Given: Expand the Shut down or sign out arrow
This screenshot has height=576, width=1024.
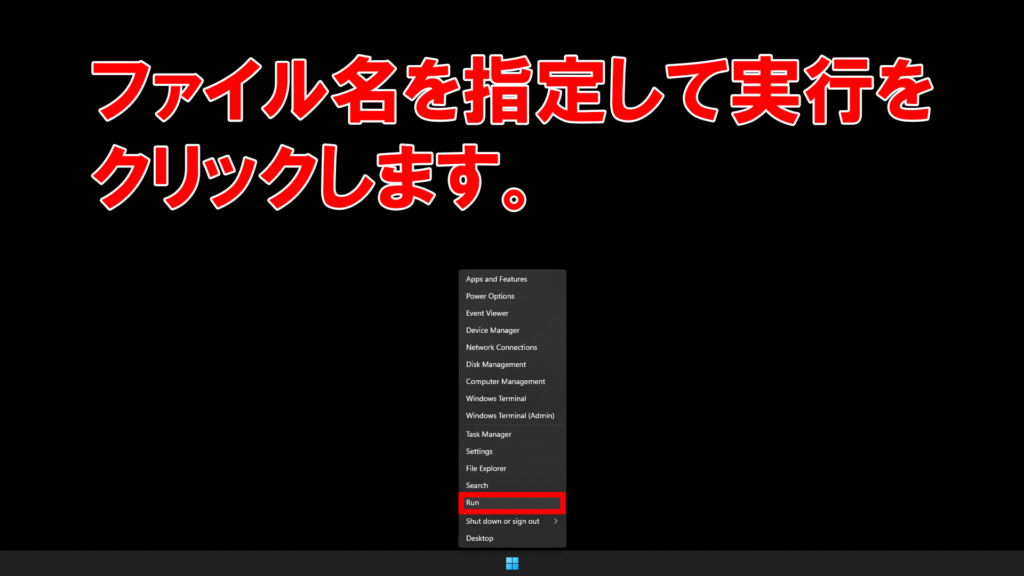Looking at the screenshot, I should tap(556, 521).
